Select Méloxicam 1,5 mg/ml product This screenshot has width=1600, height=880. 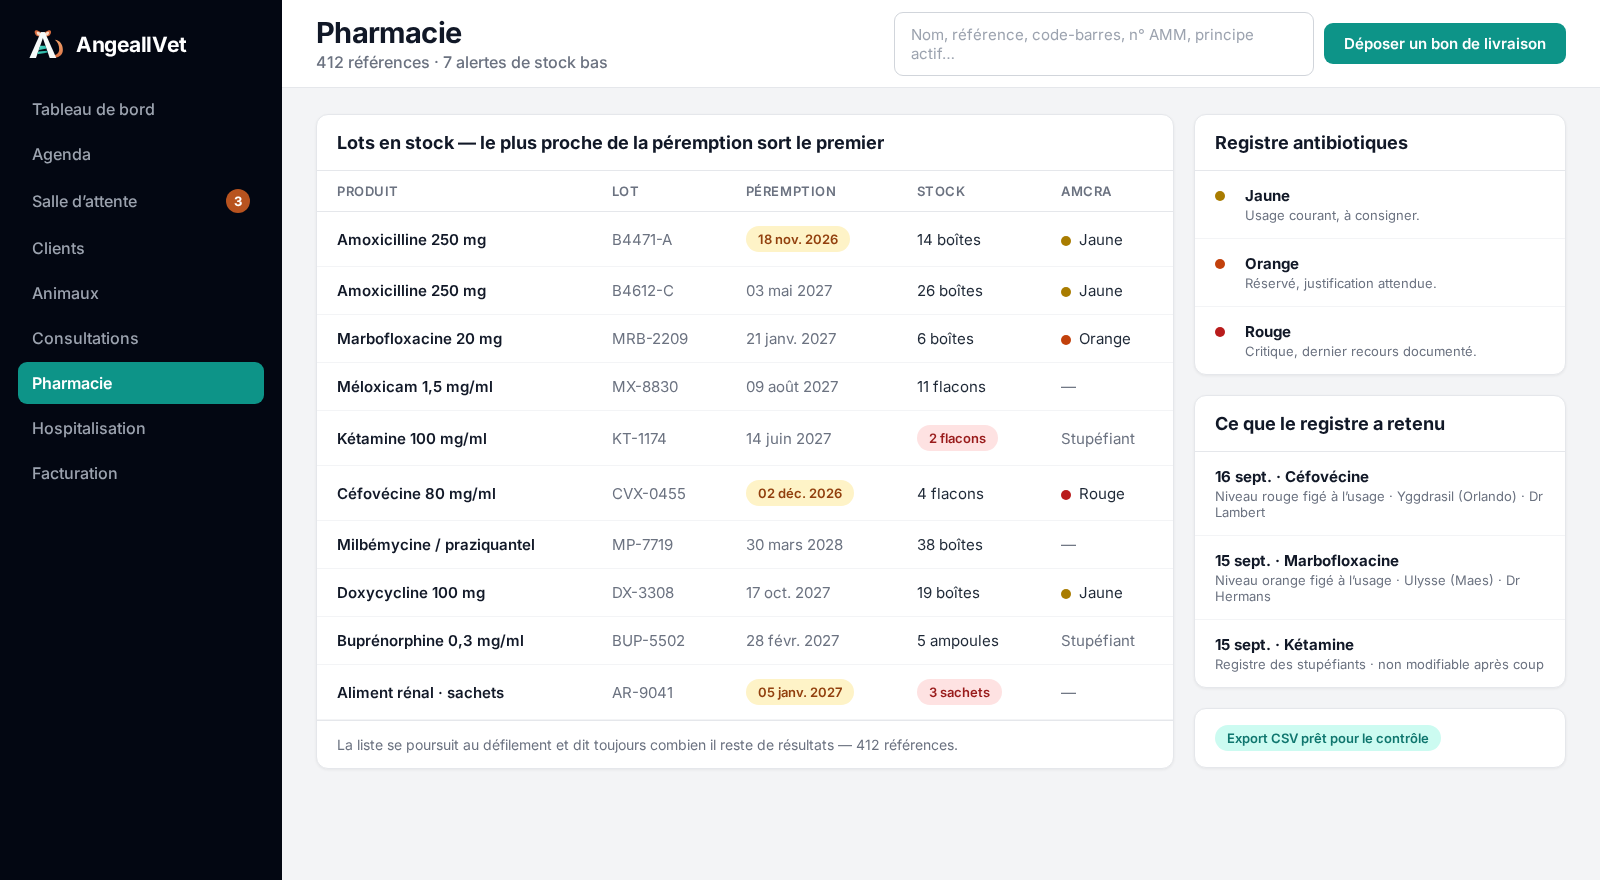point(415,387)
